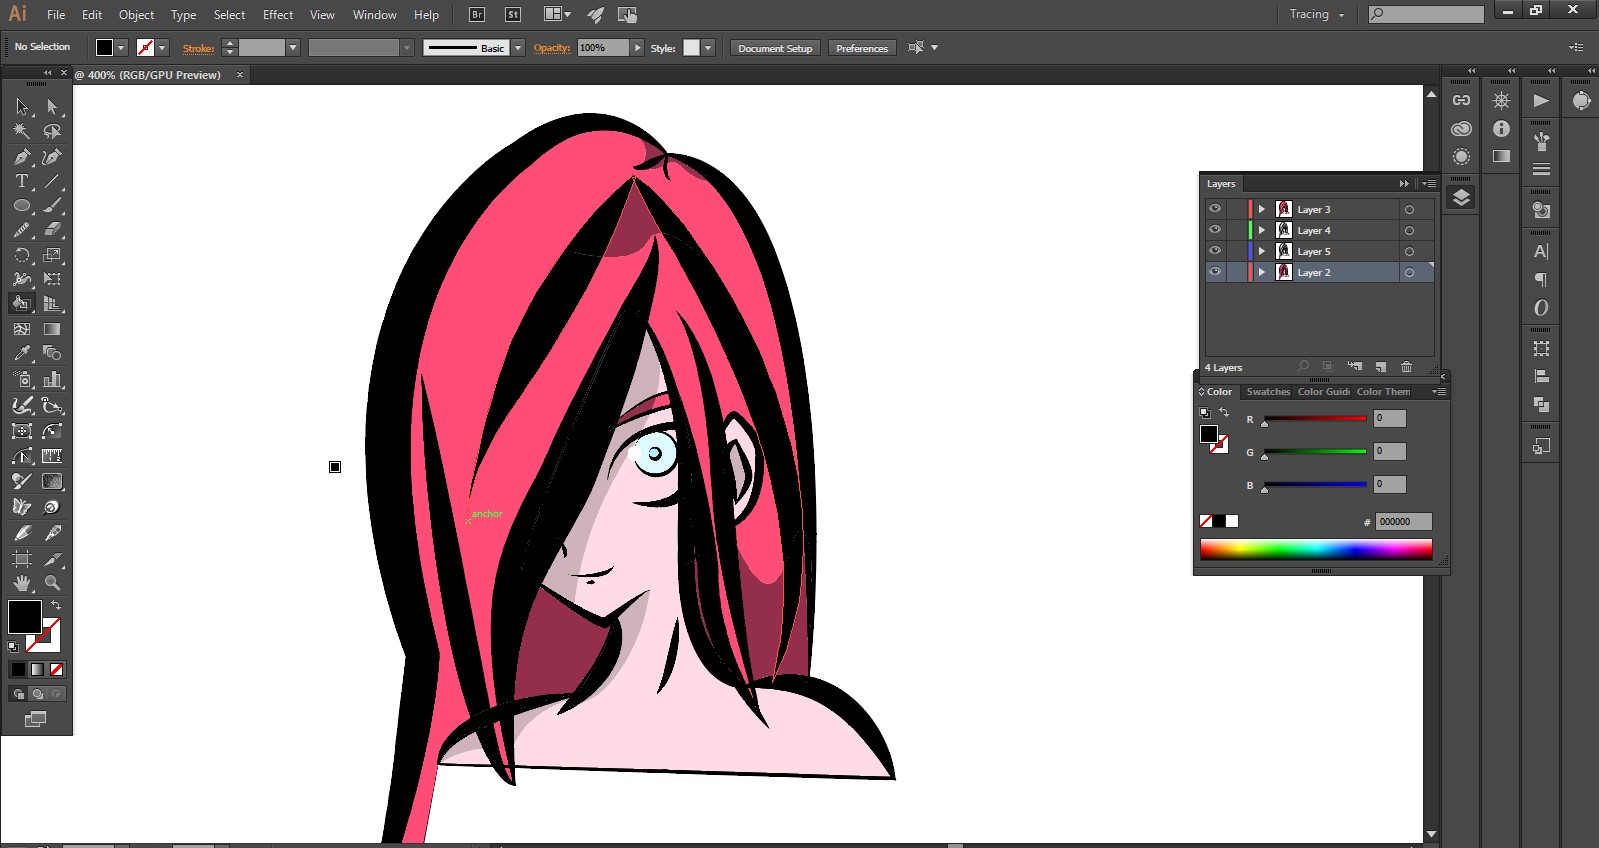Open the Character panel dock icon
The height and width of the screenshot is (848, 1599).
coord(1541,252)
